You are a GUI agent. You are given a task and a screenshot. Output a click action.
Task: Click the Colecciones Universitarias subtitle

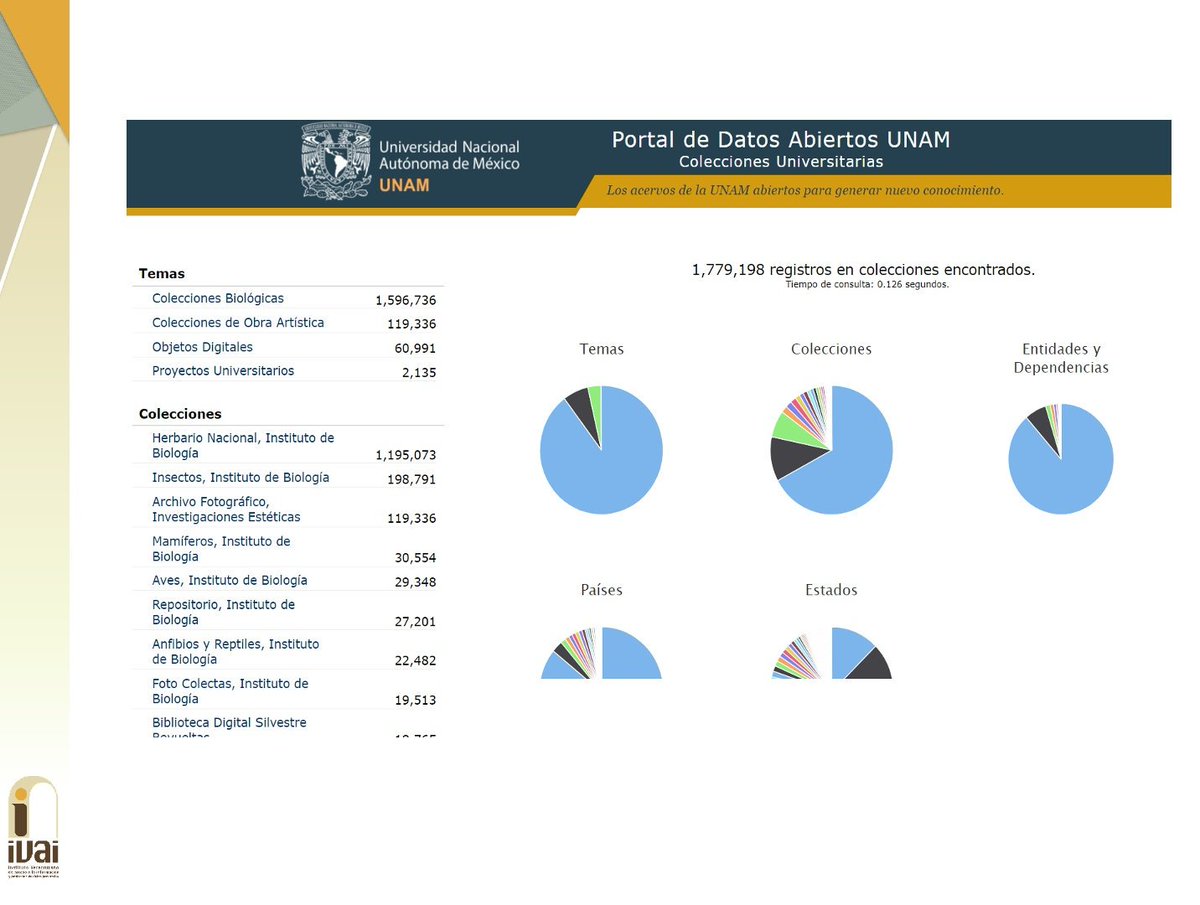point(781,161)
